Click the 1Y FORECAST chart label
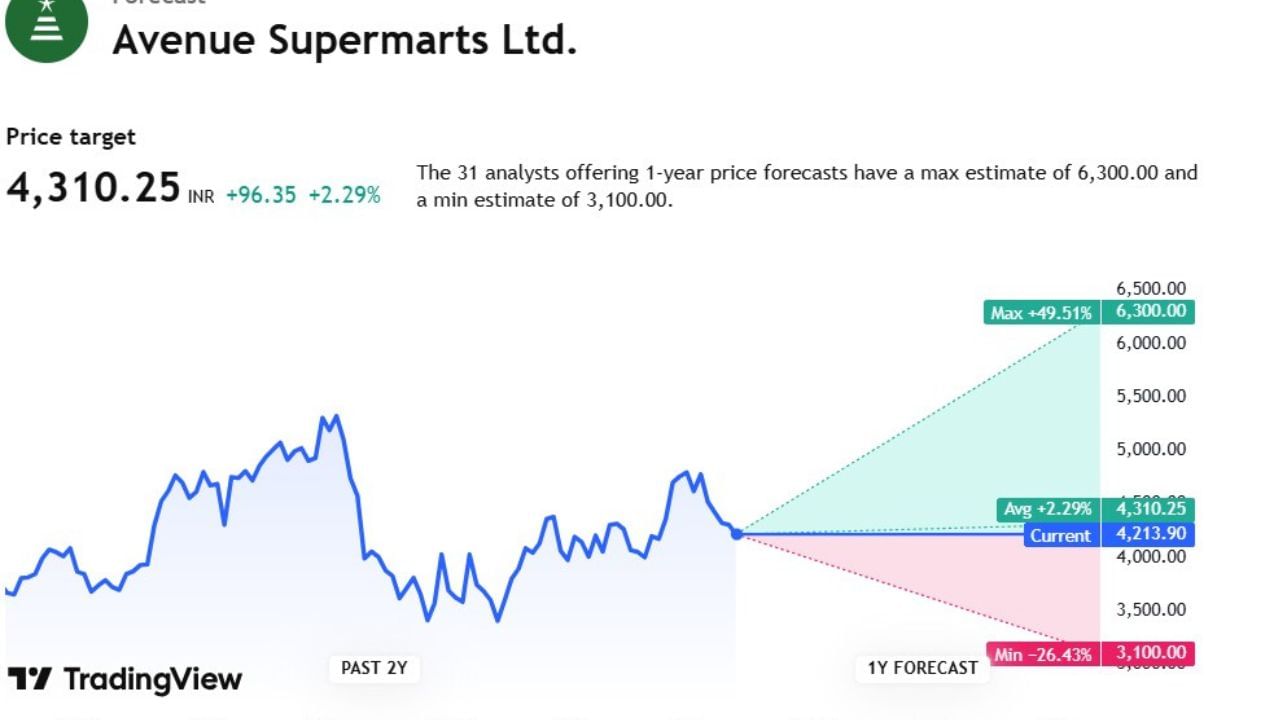 [922, 668]
